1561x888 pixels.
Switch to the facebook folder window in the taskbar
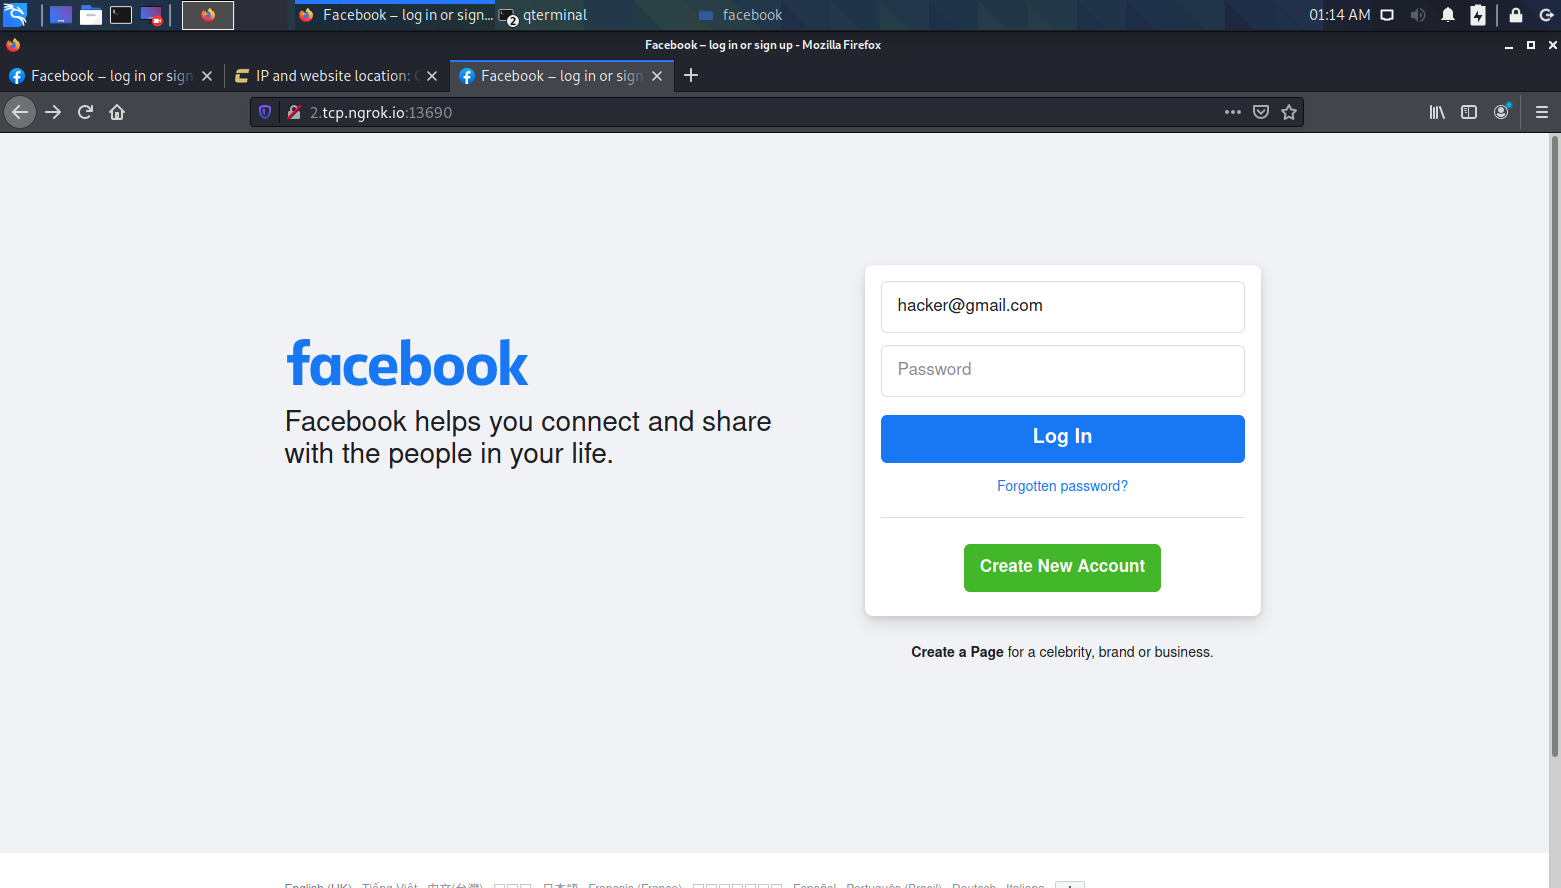741,15
